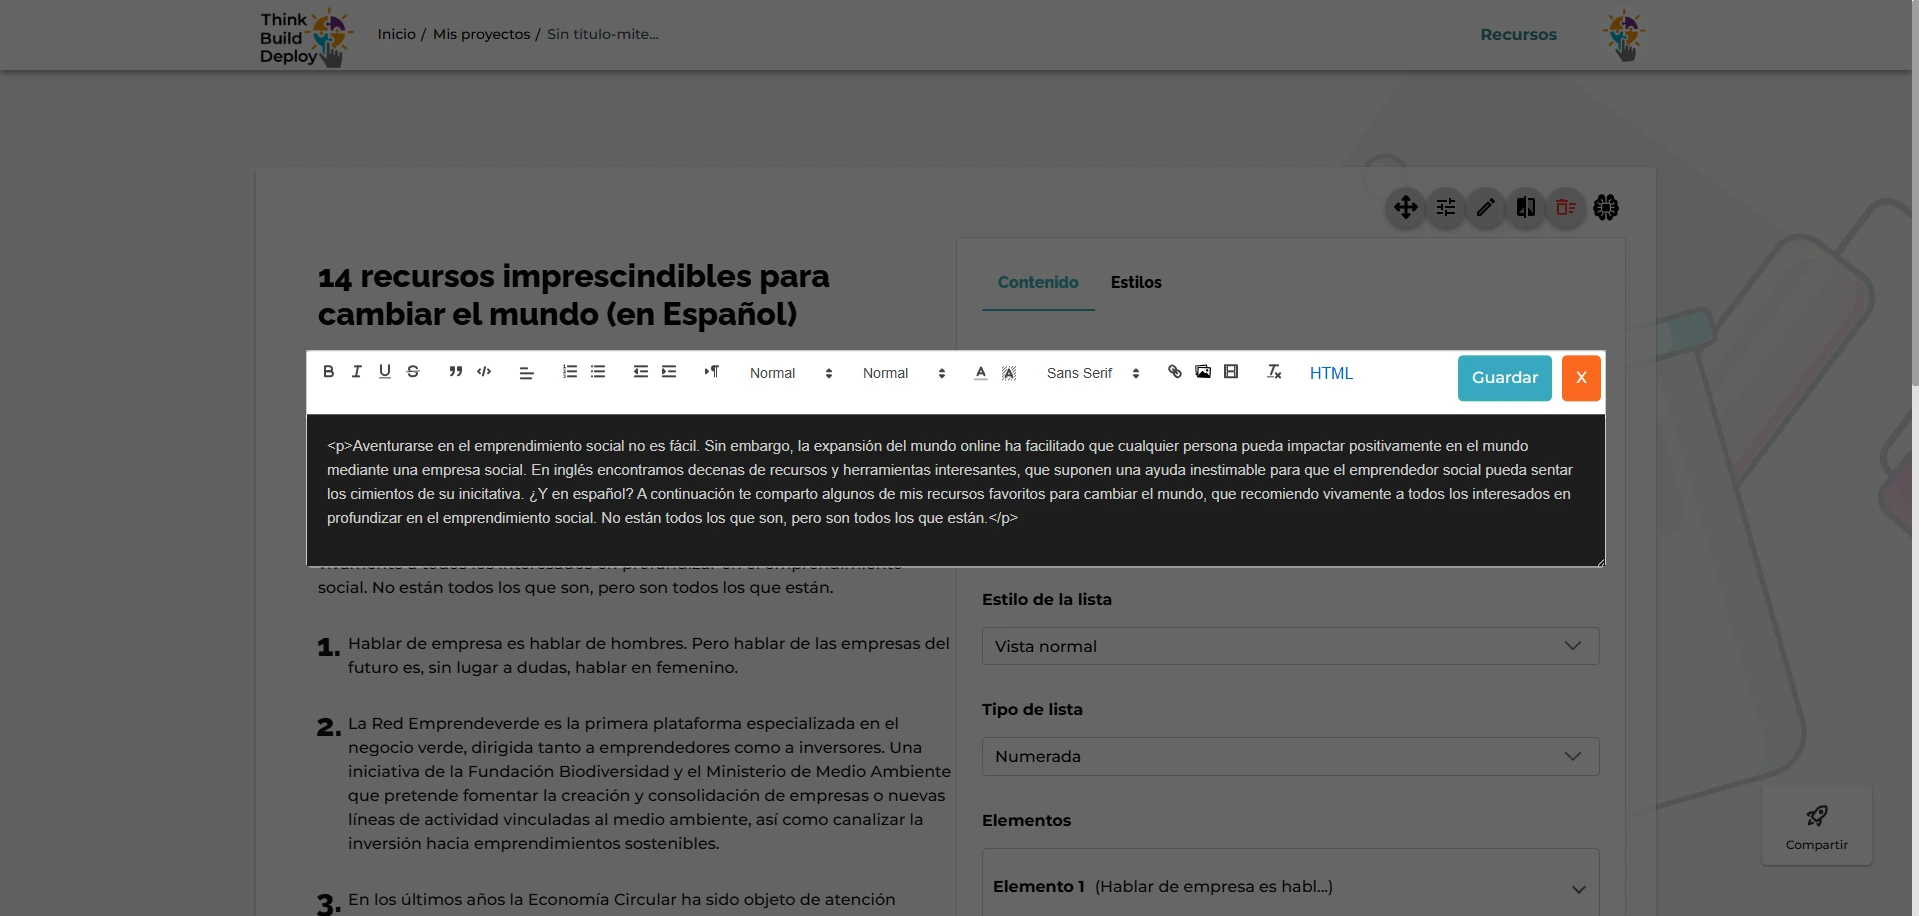
Task: Open the AI brain tool icon
Action: click(1605, 207)
